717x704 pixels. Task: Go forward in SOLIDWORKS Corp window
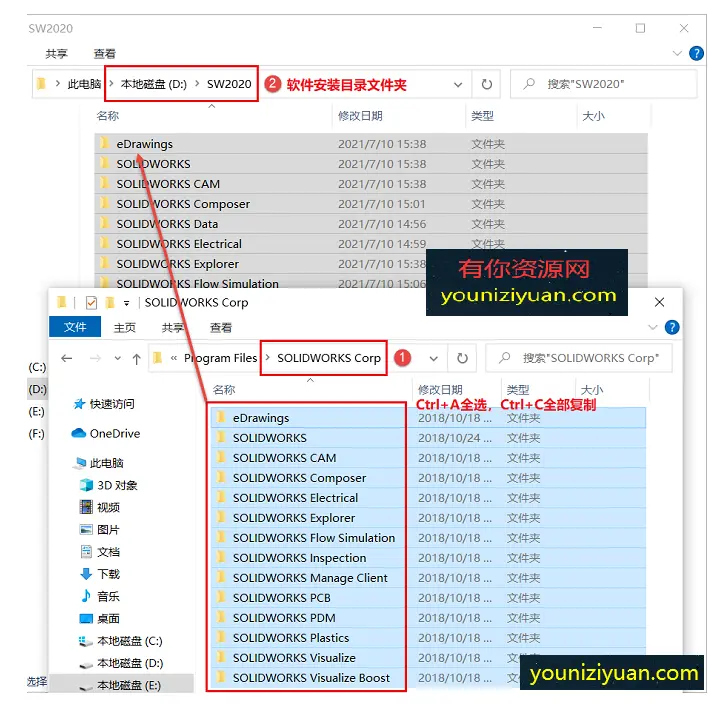[95, 358]
